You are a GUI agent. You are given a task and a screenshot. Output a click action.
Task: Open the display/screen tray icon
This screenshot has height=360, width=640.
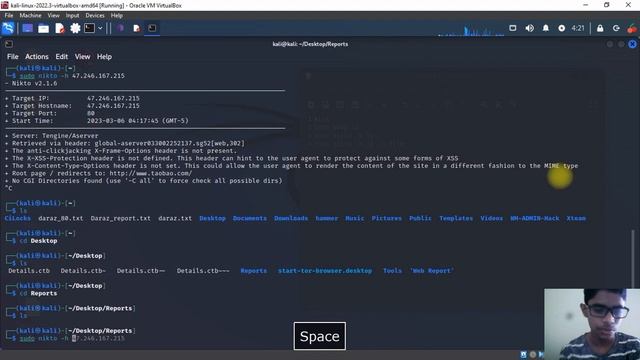click(513, 28)
